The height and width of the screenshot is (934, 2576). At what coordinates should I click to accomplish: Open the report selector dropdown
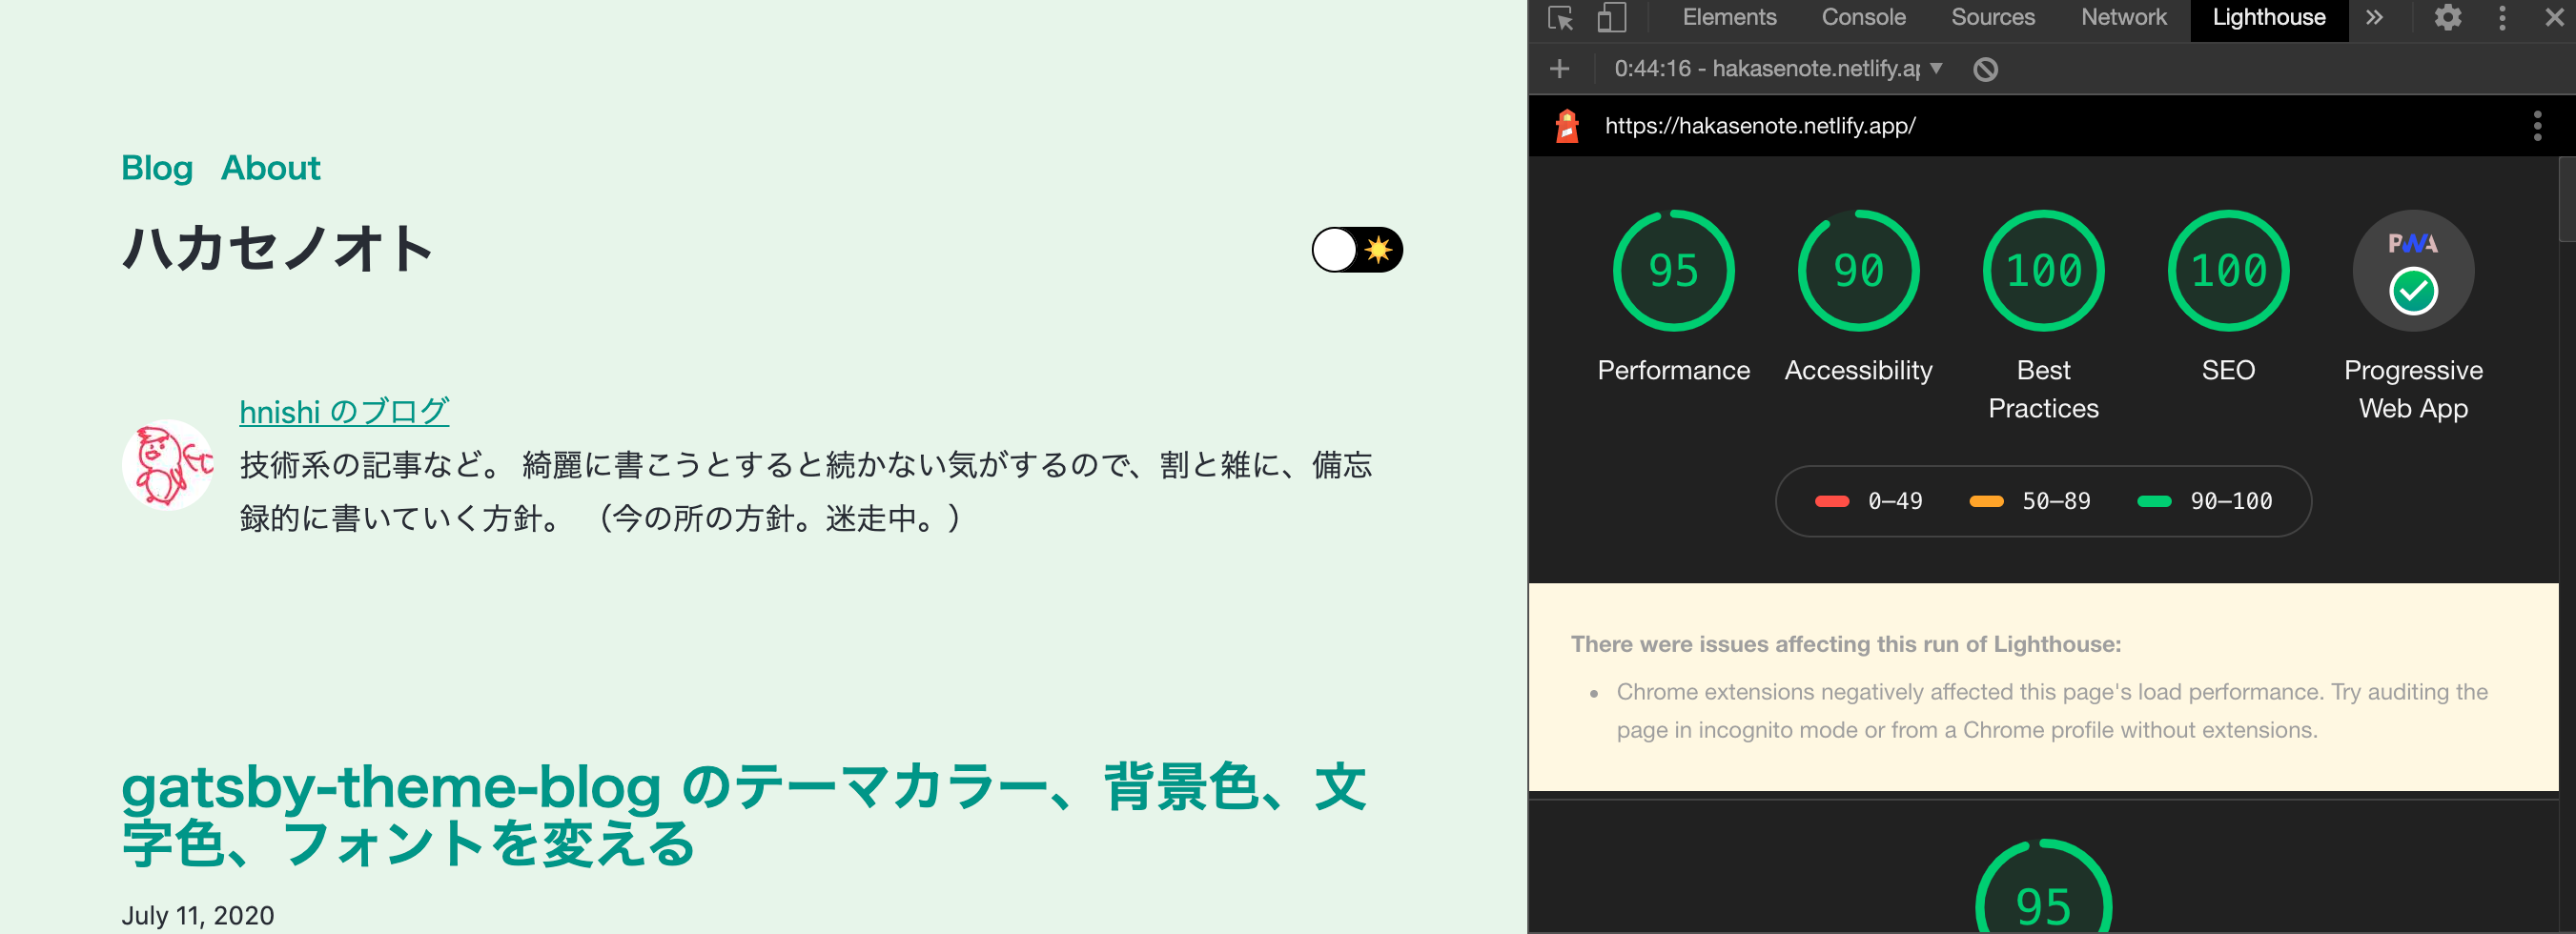pyautogui.click(x=1778, y=69)
